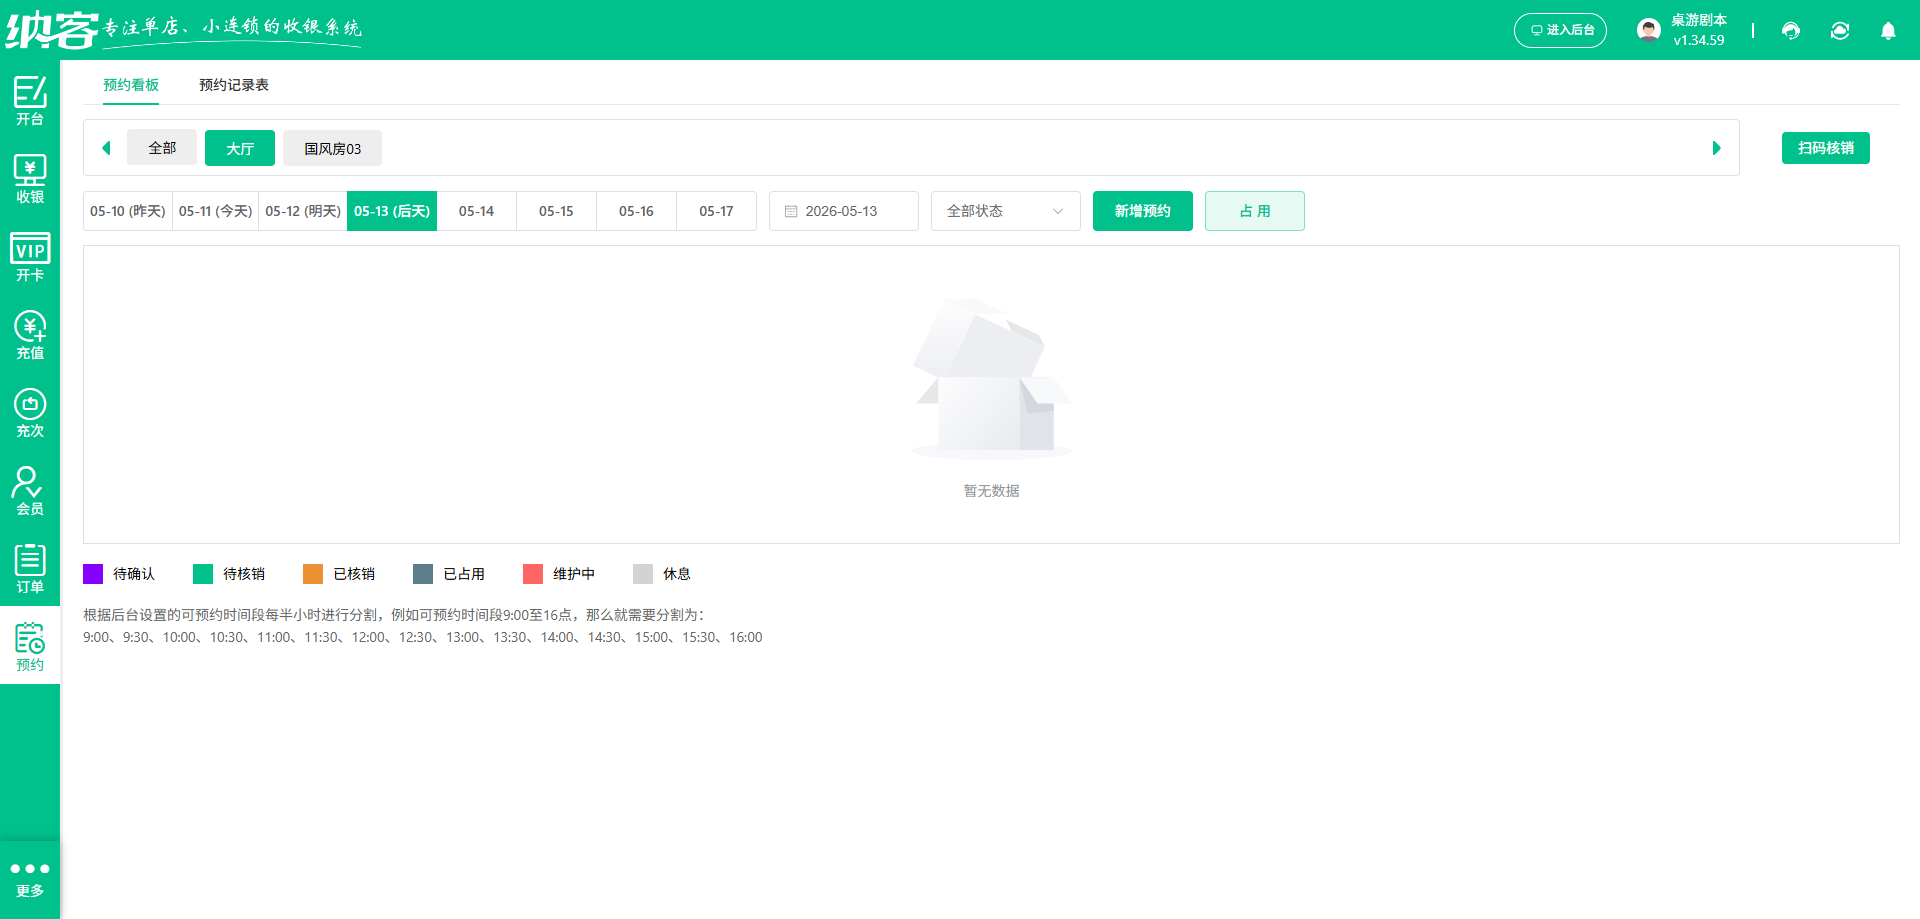
Task: Switch to 预约记录表 tab
Action: click(x=234, y=85)
